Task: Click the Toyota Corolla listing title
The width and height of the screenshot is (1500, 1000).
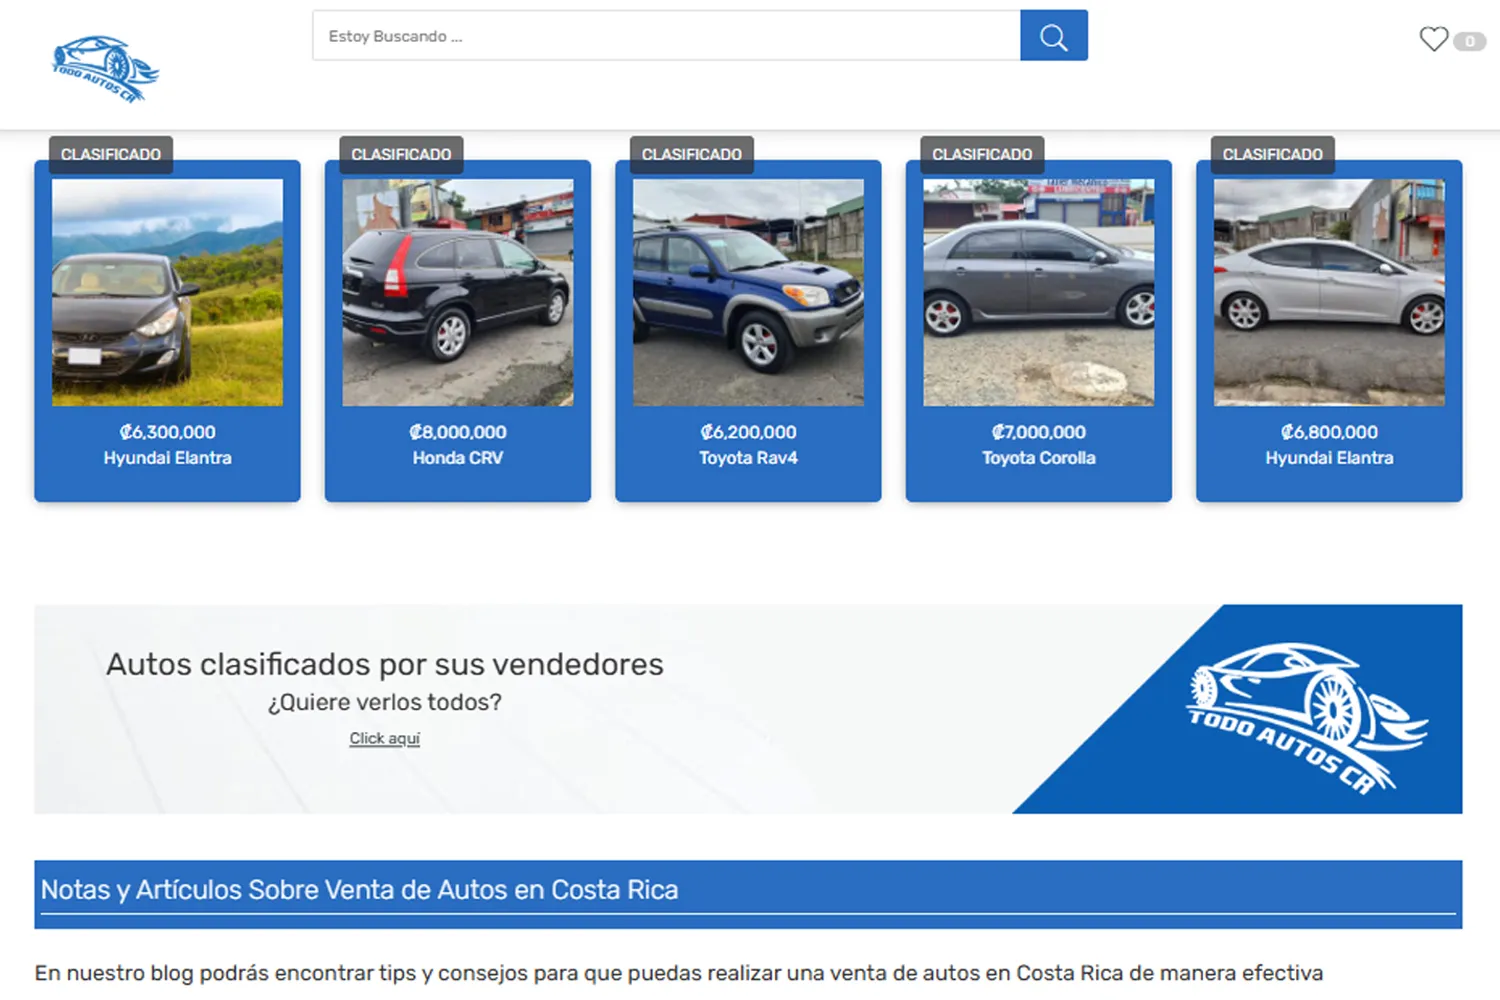Action: coord(1039,458)
